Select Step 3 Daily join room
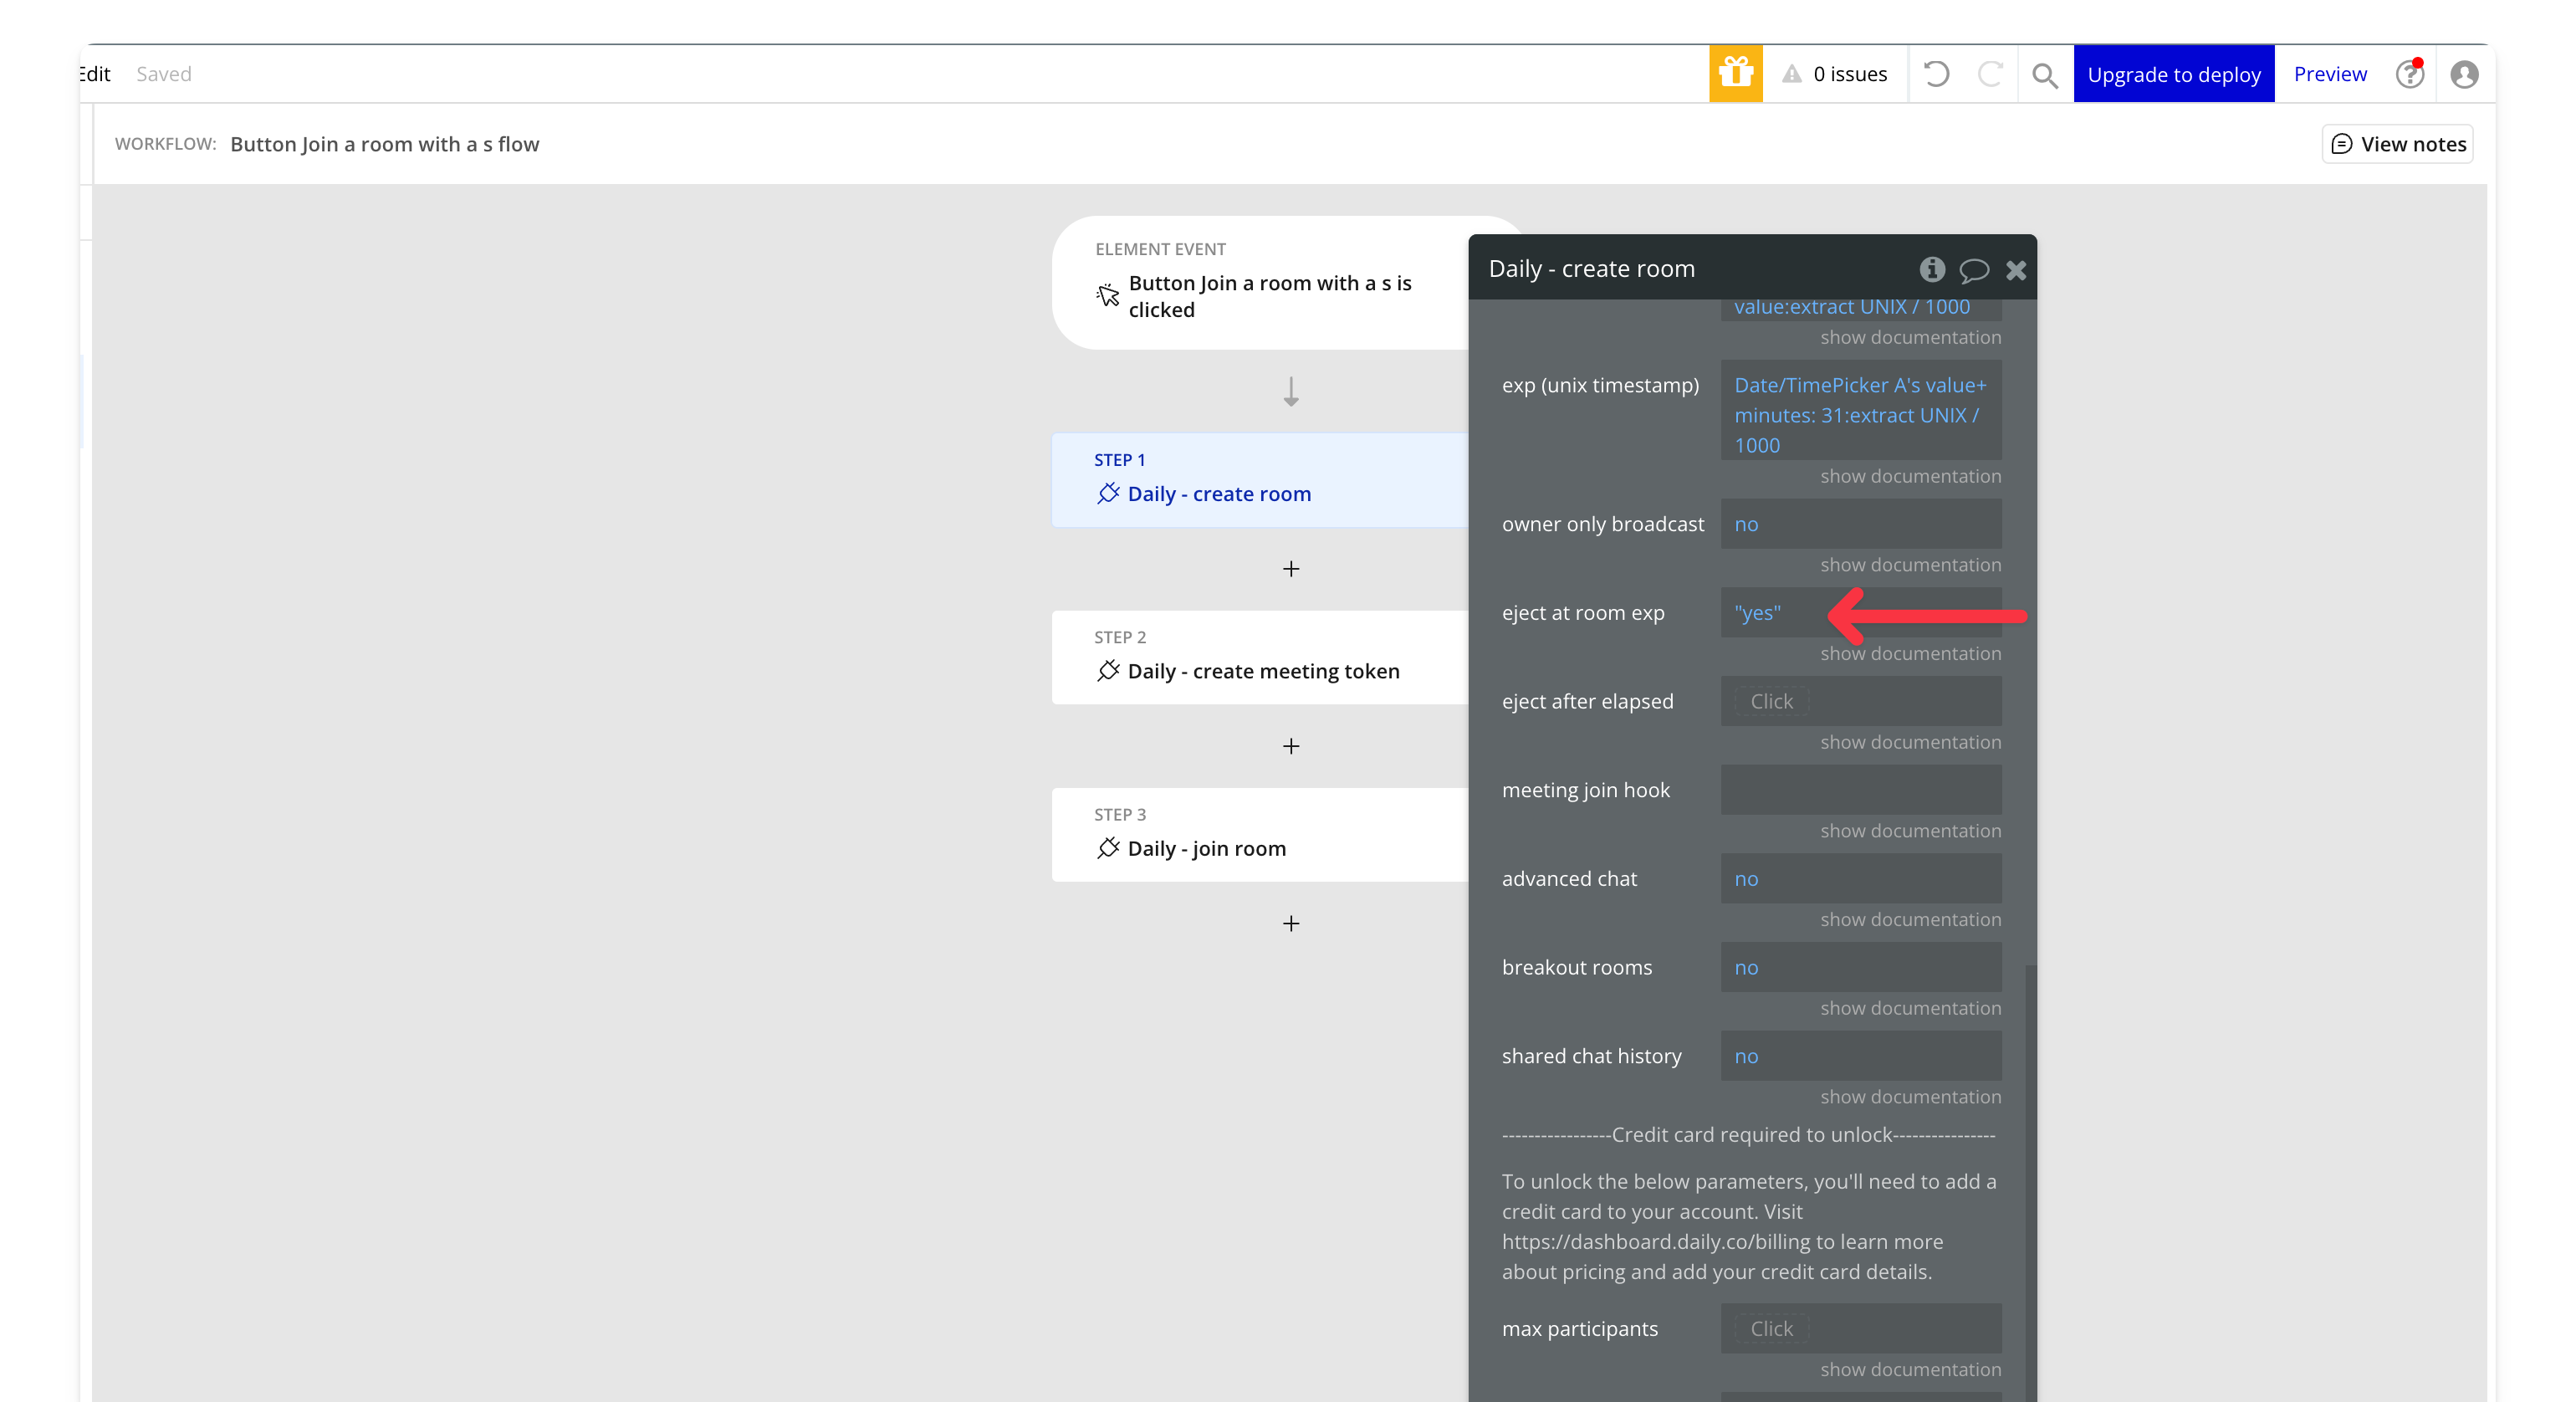2576x1402 pixels. (x=1206, y=848)
